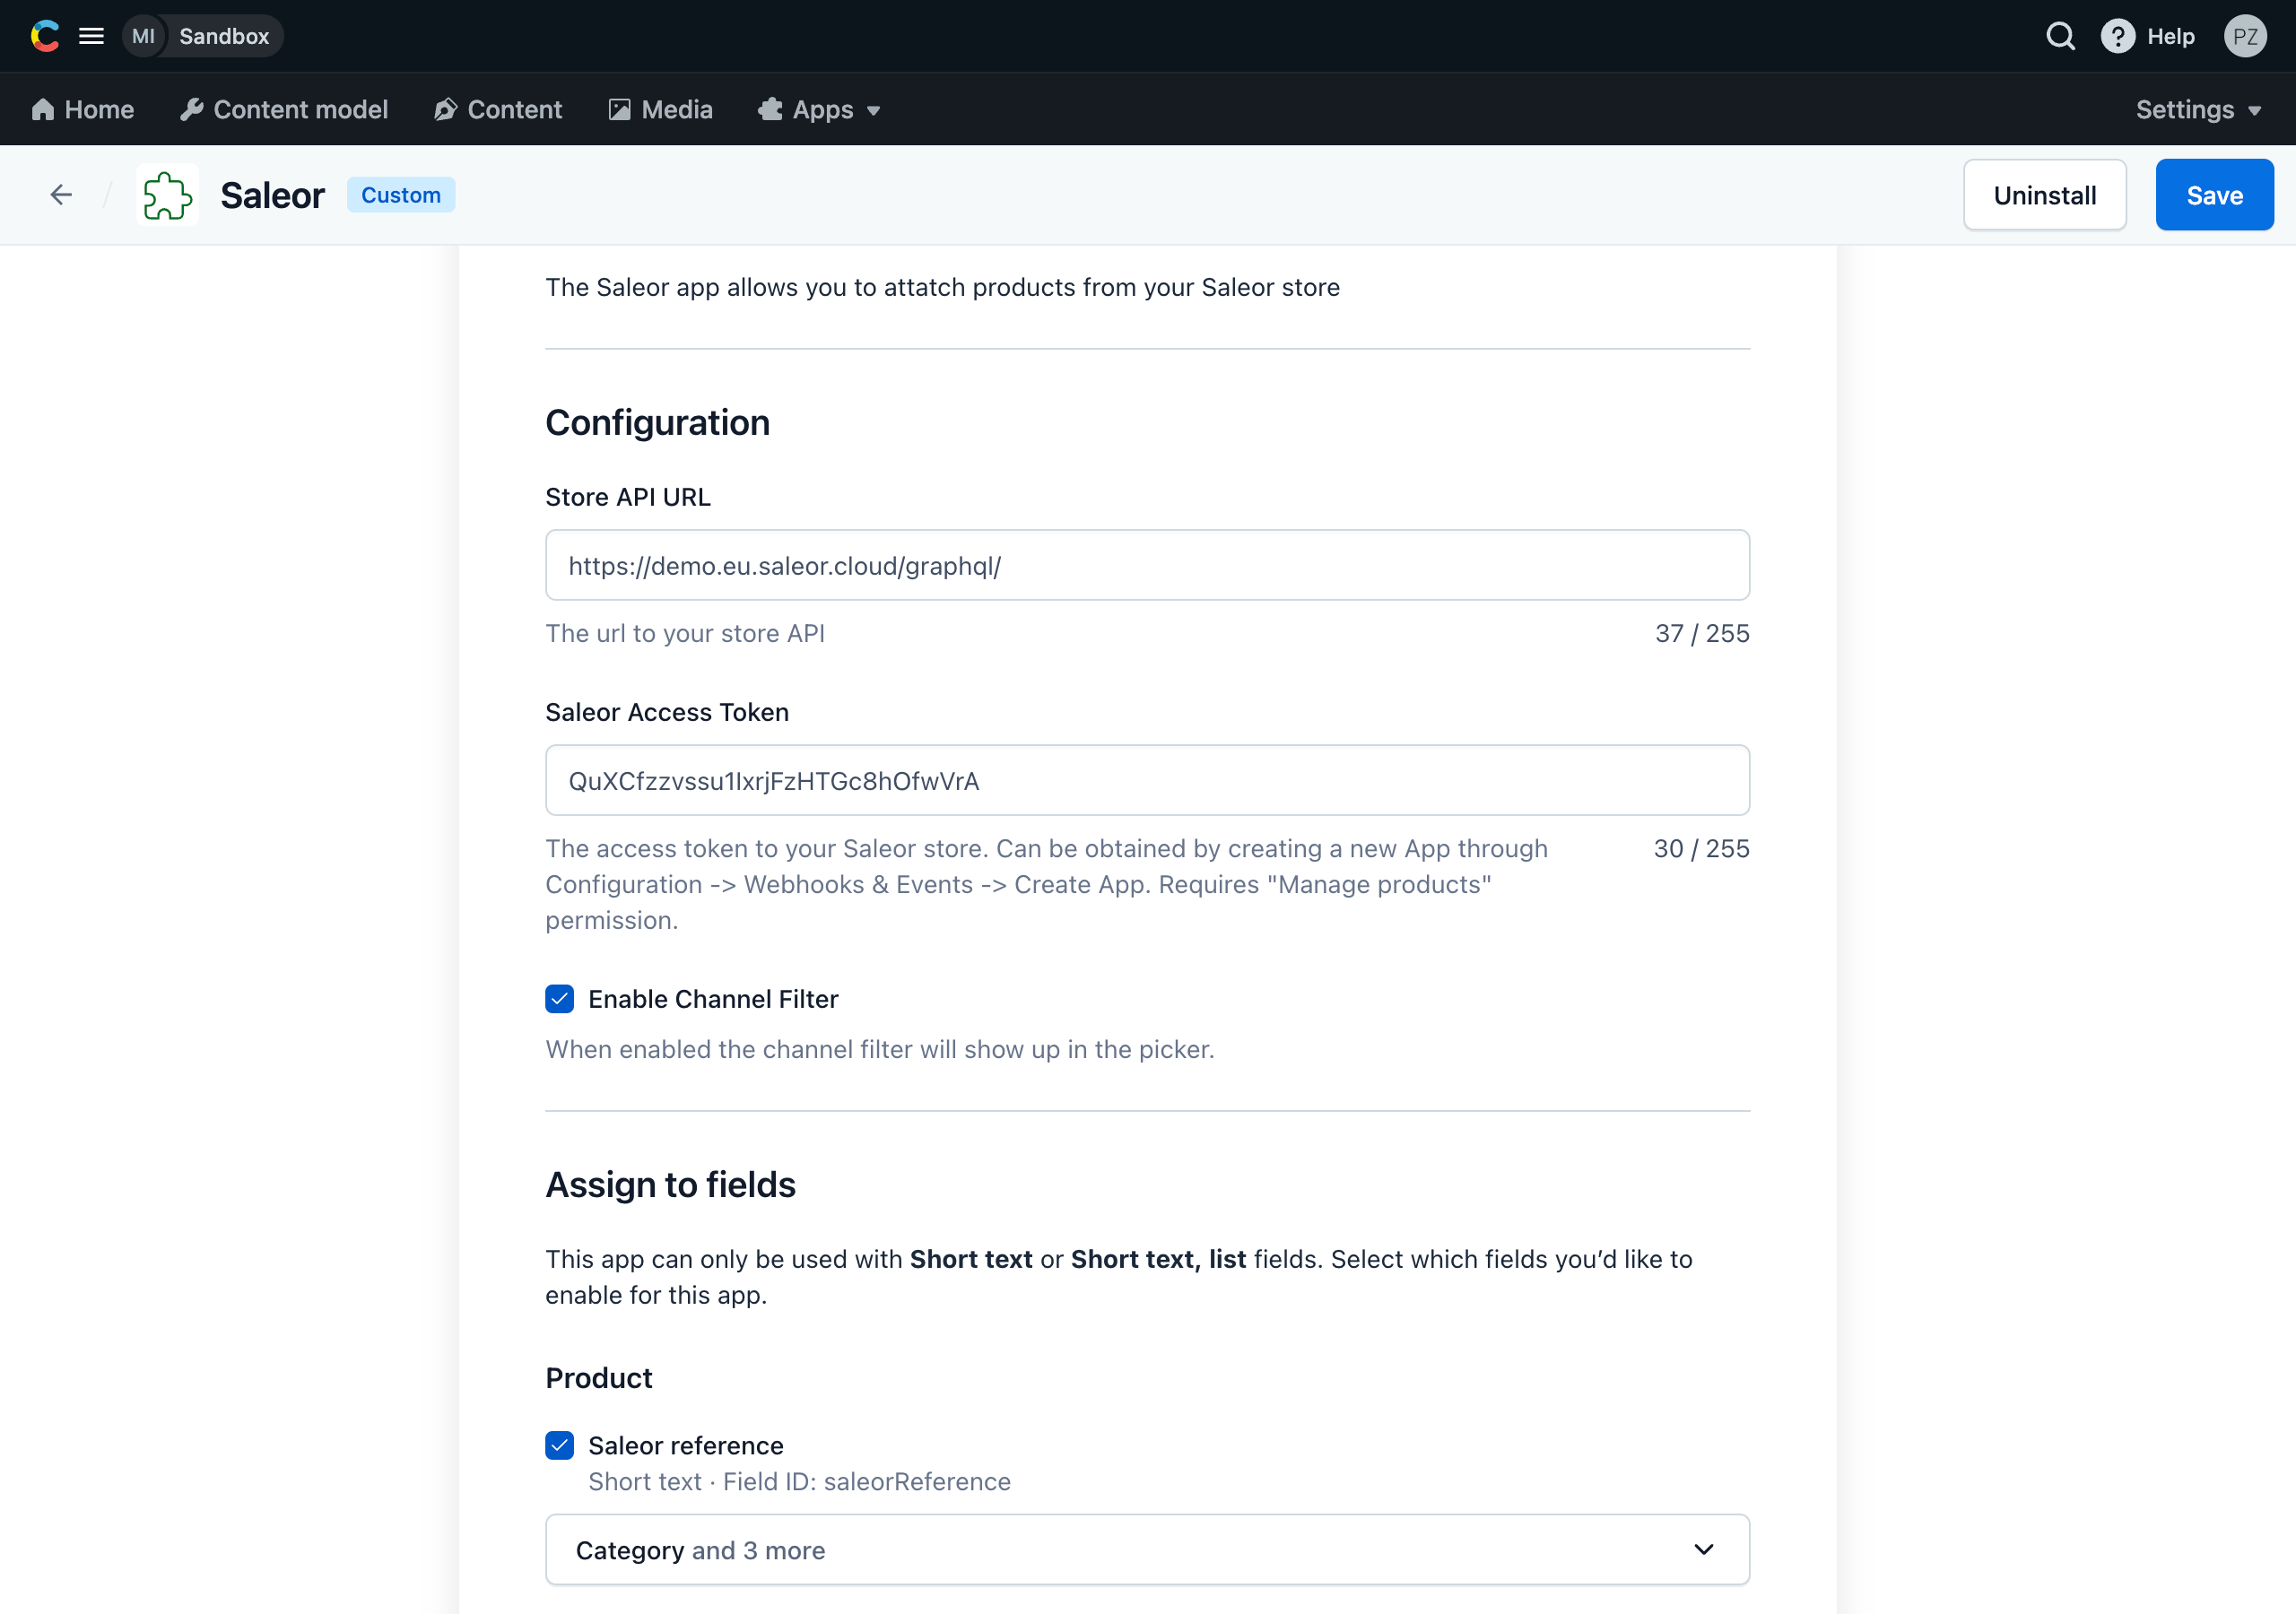Image resolution: width=2296 pixels, height=1614 pixels.
Task: Click the MI space avatar
Action: (x=143, y=36)
